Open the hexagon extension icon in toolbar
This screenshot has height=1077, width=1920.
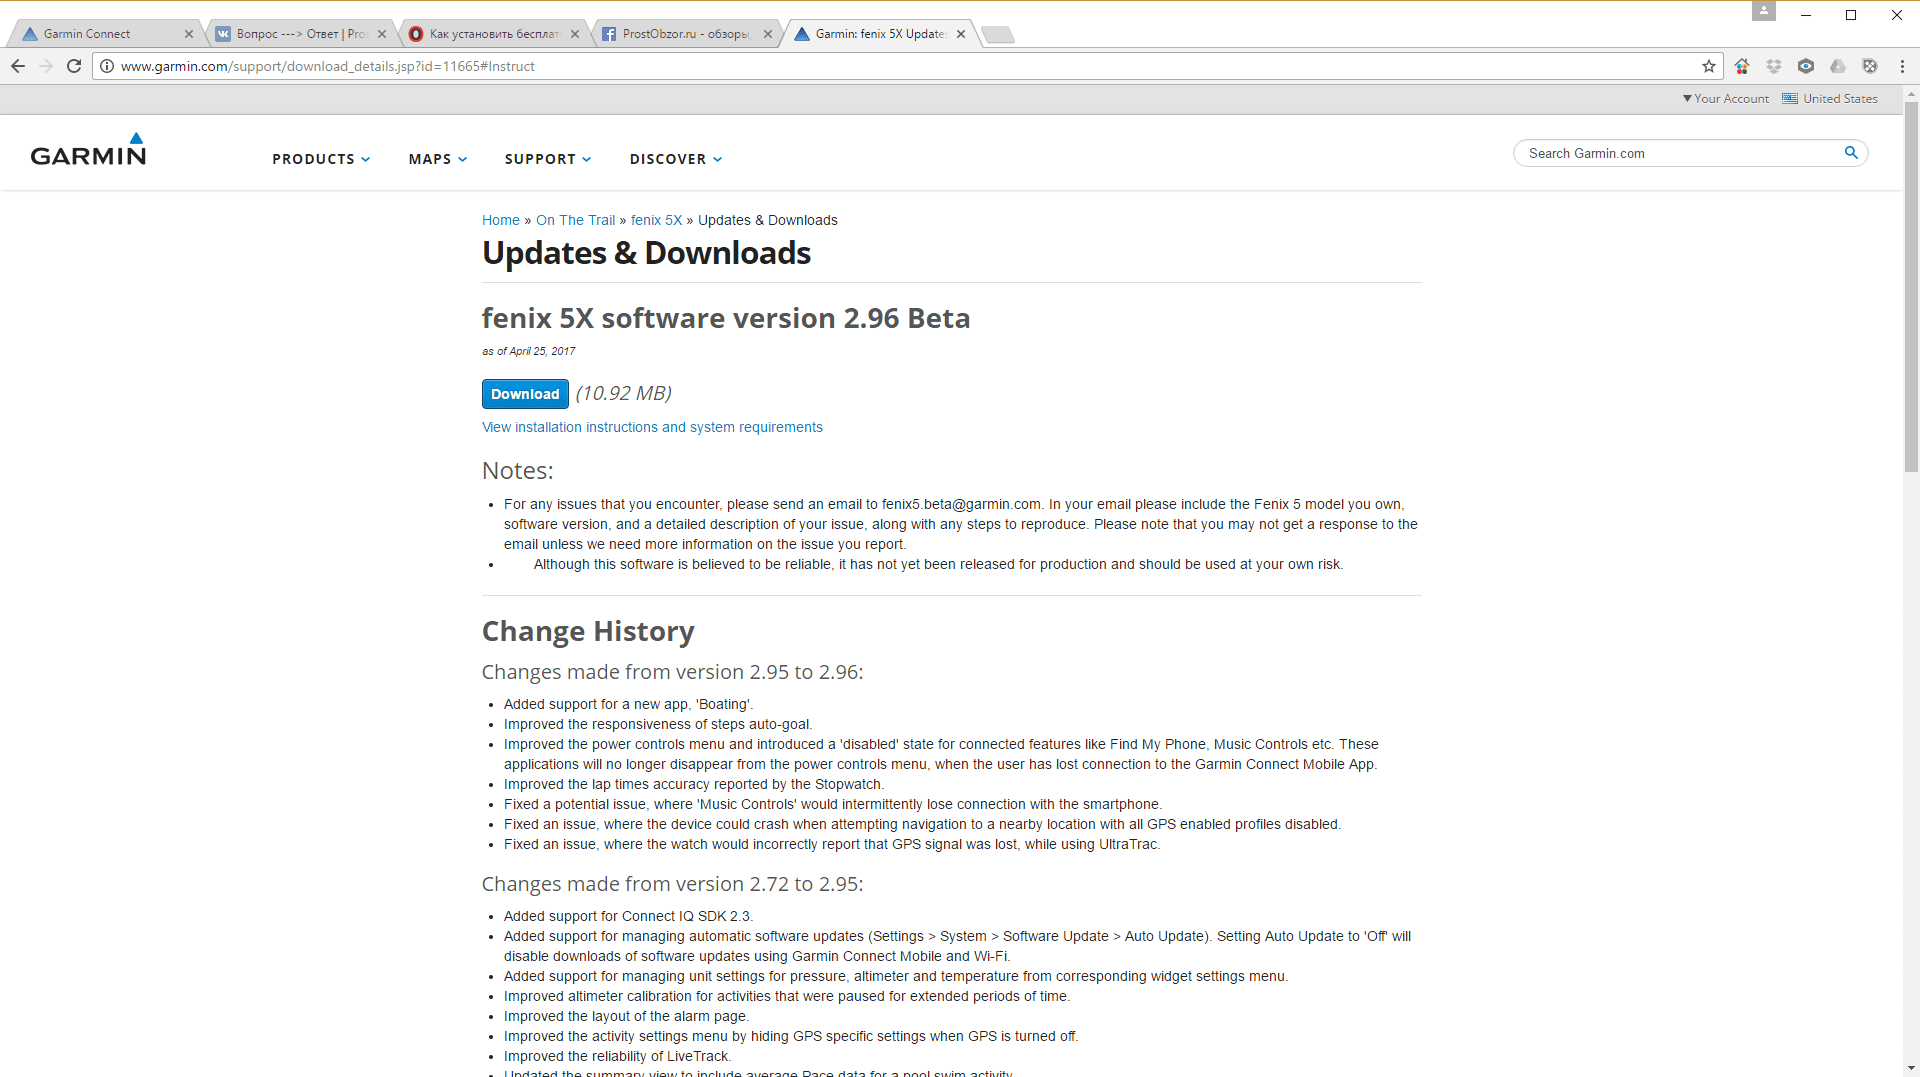(1806, 66)
